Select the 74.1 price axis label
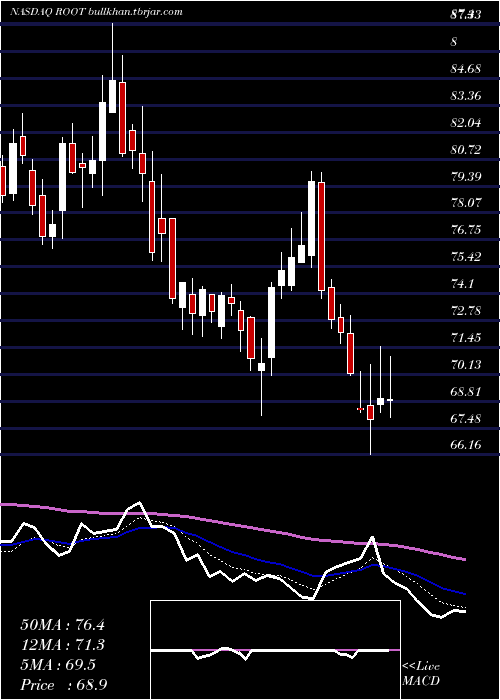Image resolution: width=500 pixels, height=700 pixels. [x=462, y=283]
